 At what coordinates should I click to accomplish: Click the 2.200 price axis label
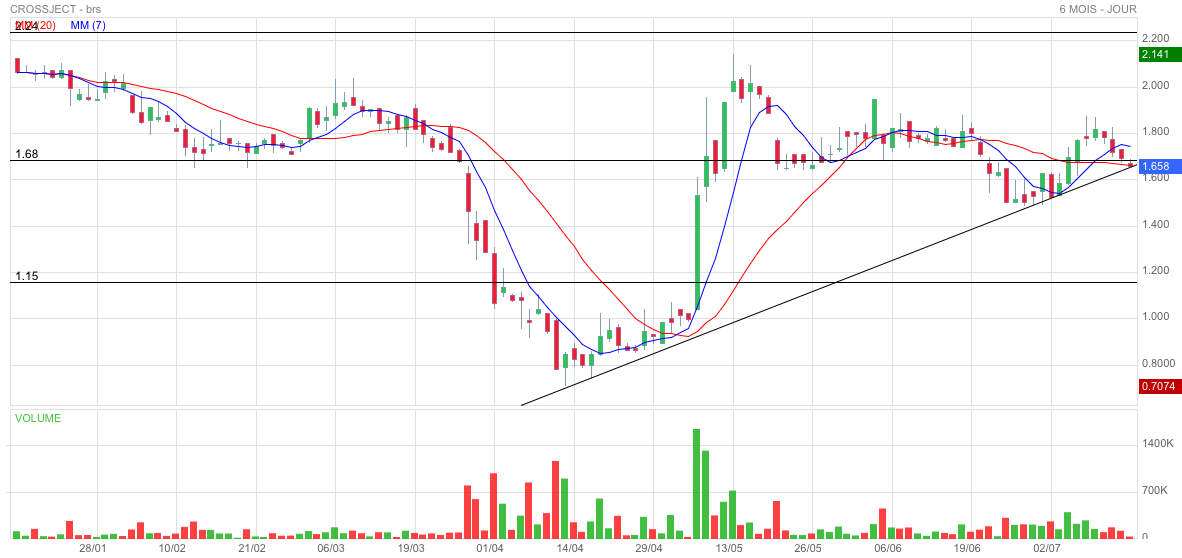(1156, 38)
